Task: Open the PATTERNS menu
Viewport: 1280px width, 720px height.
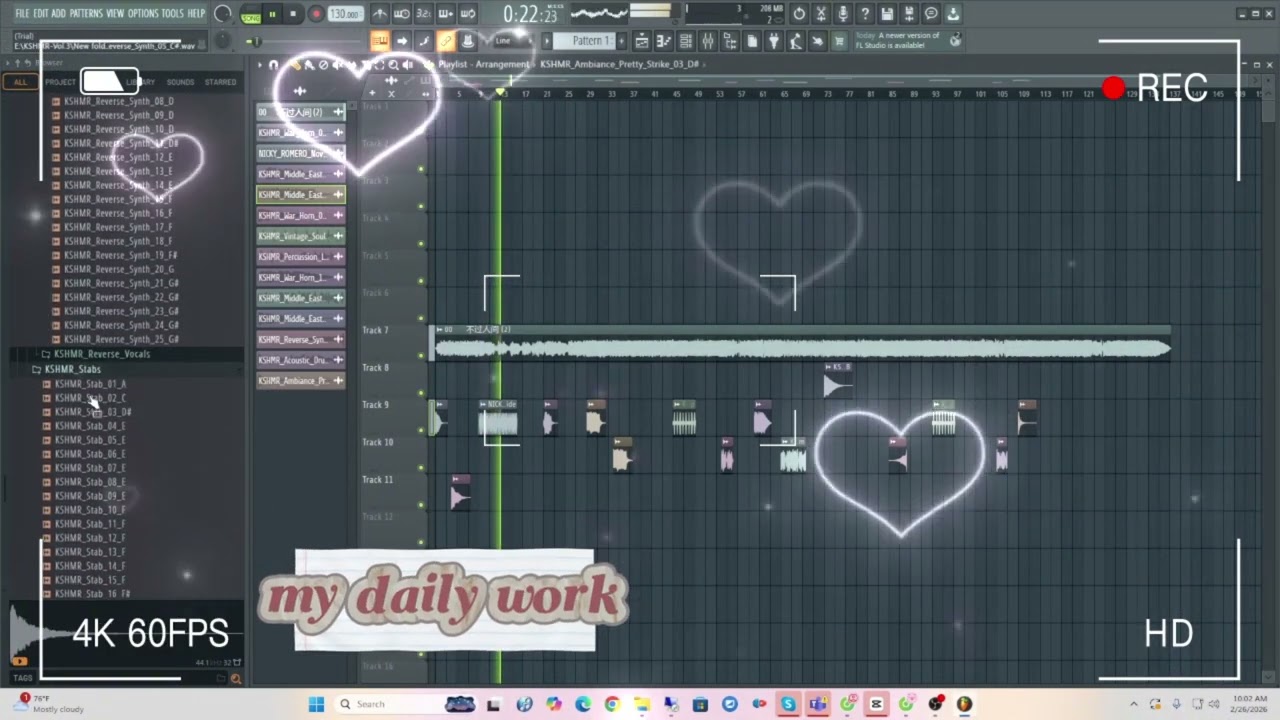Action: [86, 13]
